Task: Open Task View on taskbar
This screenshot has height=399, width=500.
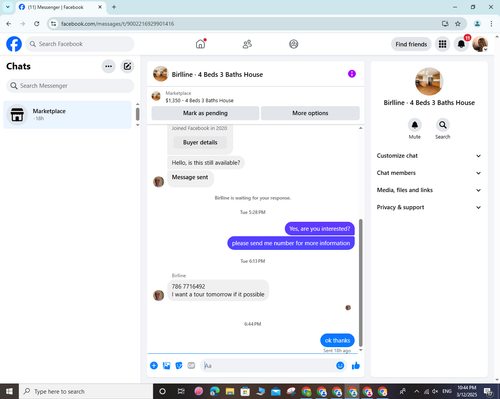Action: (x=181, y=391)
